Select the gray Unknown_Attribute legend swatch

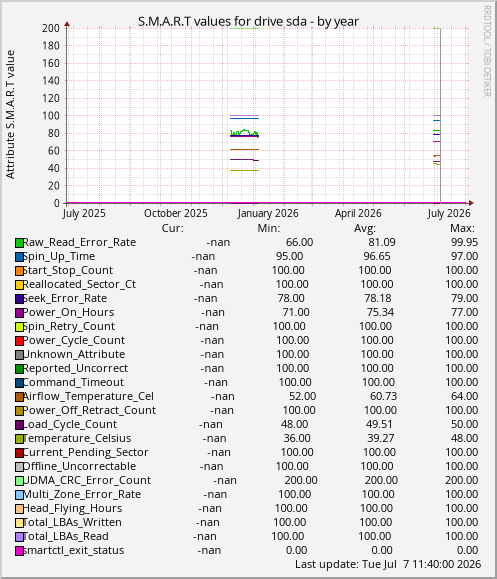point(19,355)
